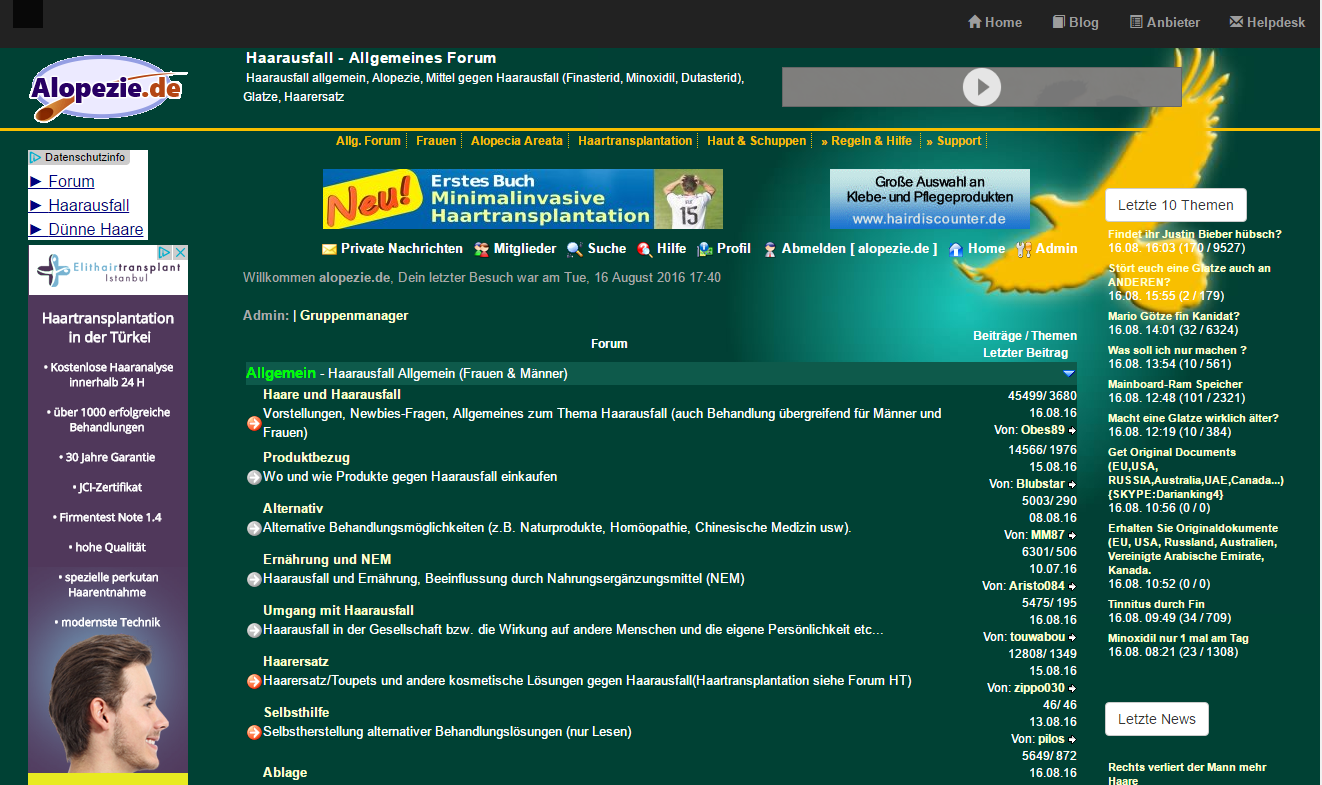Viewport: 1322px width, 785px height.
Task: Click the Admin tools icon
Action: (x=1023, y=249)
